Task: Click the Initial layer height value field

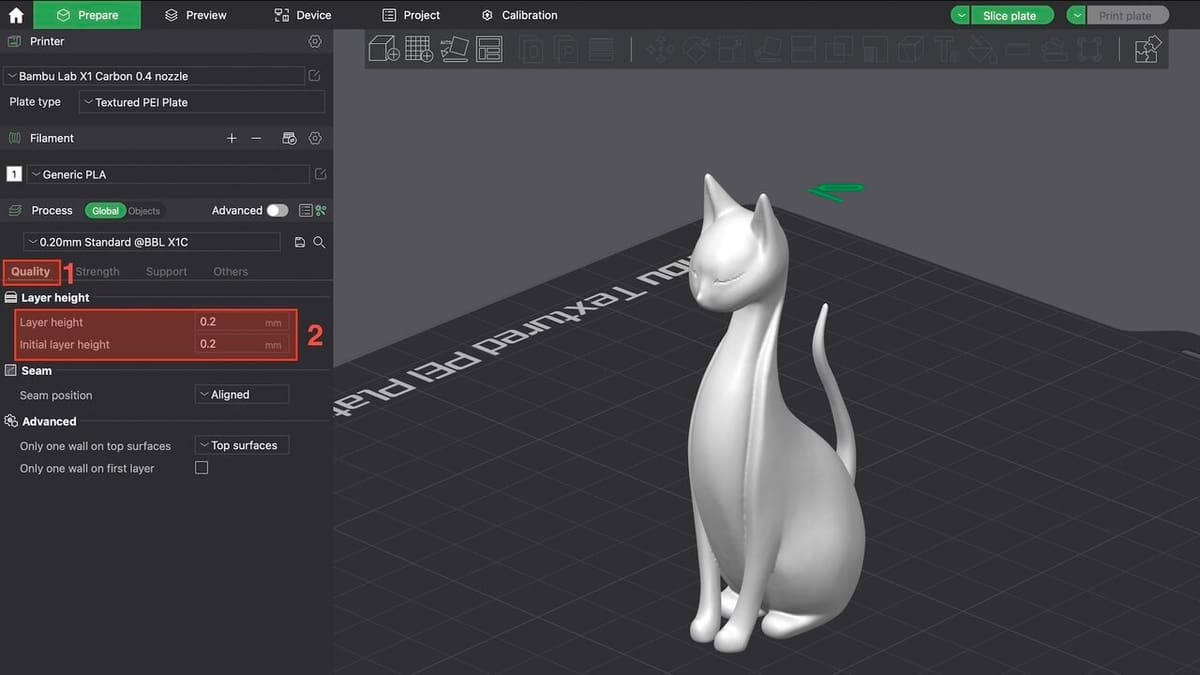Action: click(241, 344)
